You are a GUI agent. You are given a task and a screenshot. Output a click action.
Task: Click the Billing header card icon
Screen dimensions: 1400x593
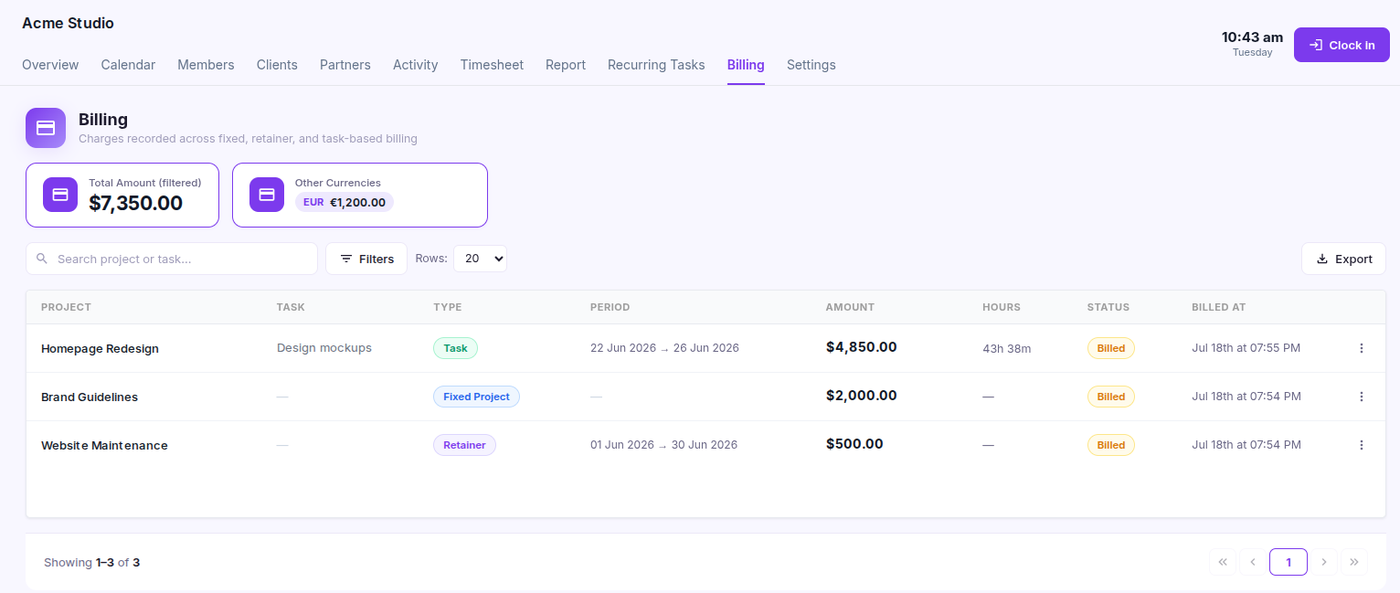pyautogui.click(x=46, y=128)
